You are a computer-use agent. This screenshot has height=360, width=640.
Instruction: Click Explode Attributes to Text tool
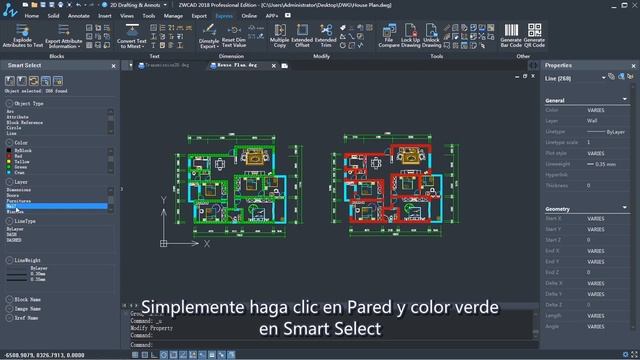point(22,36)
